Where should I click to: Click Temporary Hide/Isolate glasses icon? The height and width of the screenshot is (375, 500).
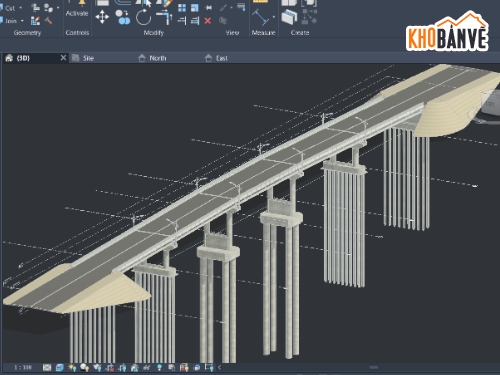point(147,367)
